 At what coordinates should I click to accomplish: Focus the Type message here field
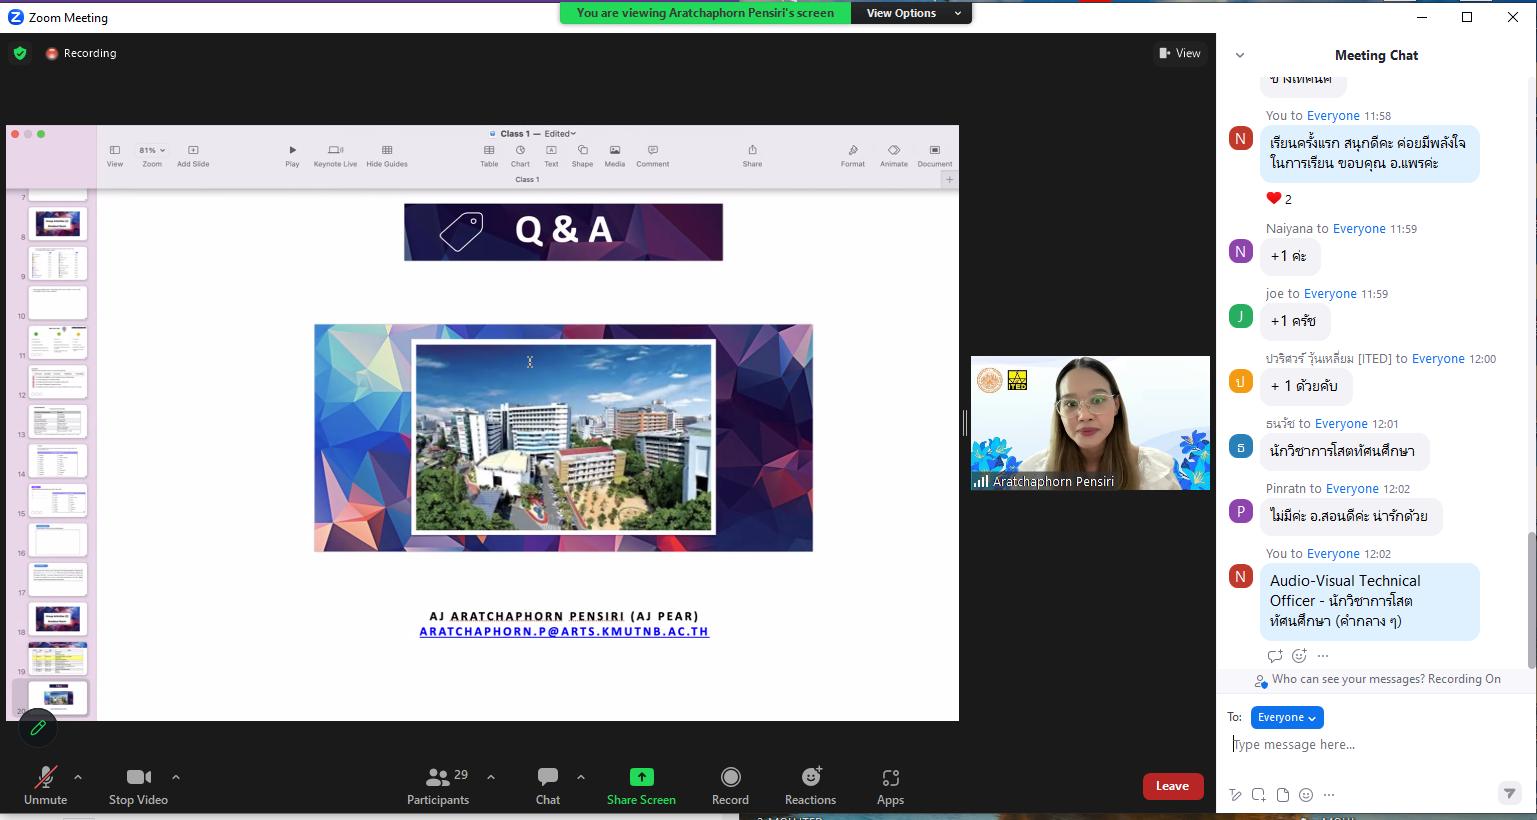click(x=1376, y=744)
